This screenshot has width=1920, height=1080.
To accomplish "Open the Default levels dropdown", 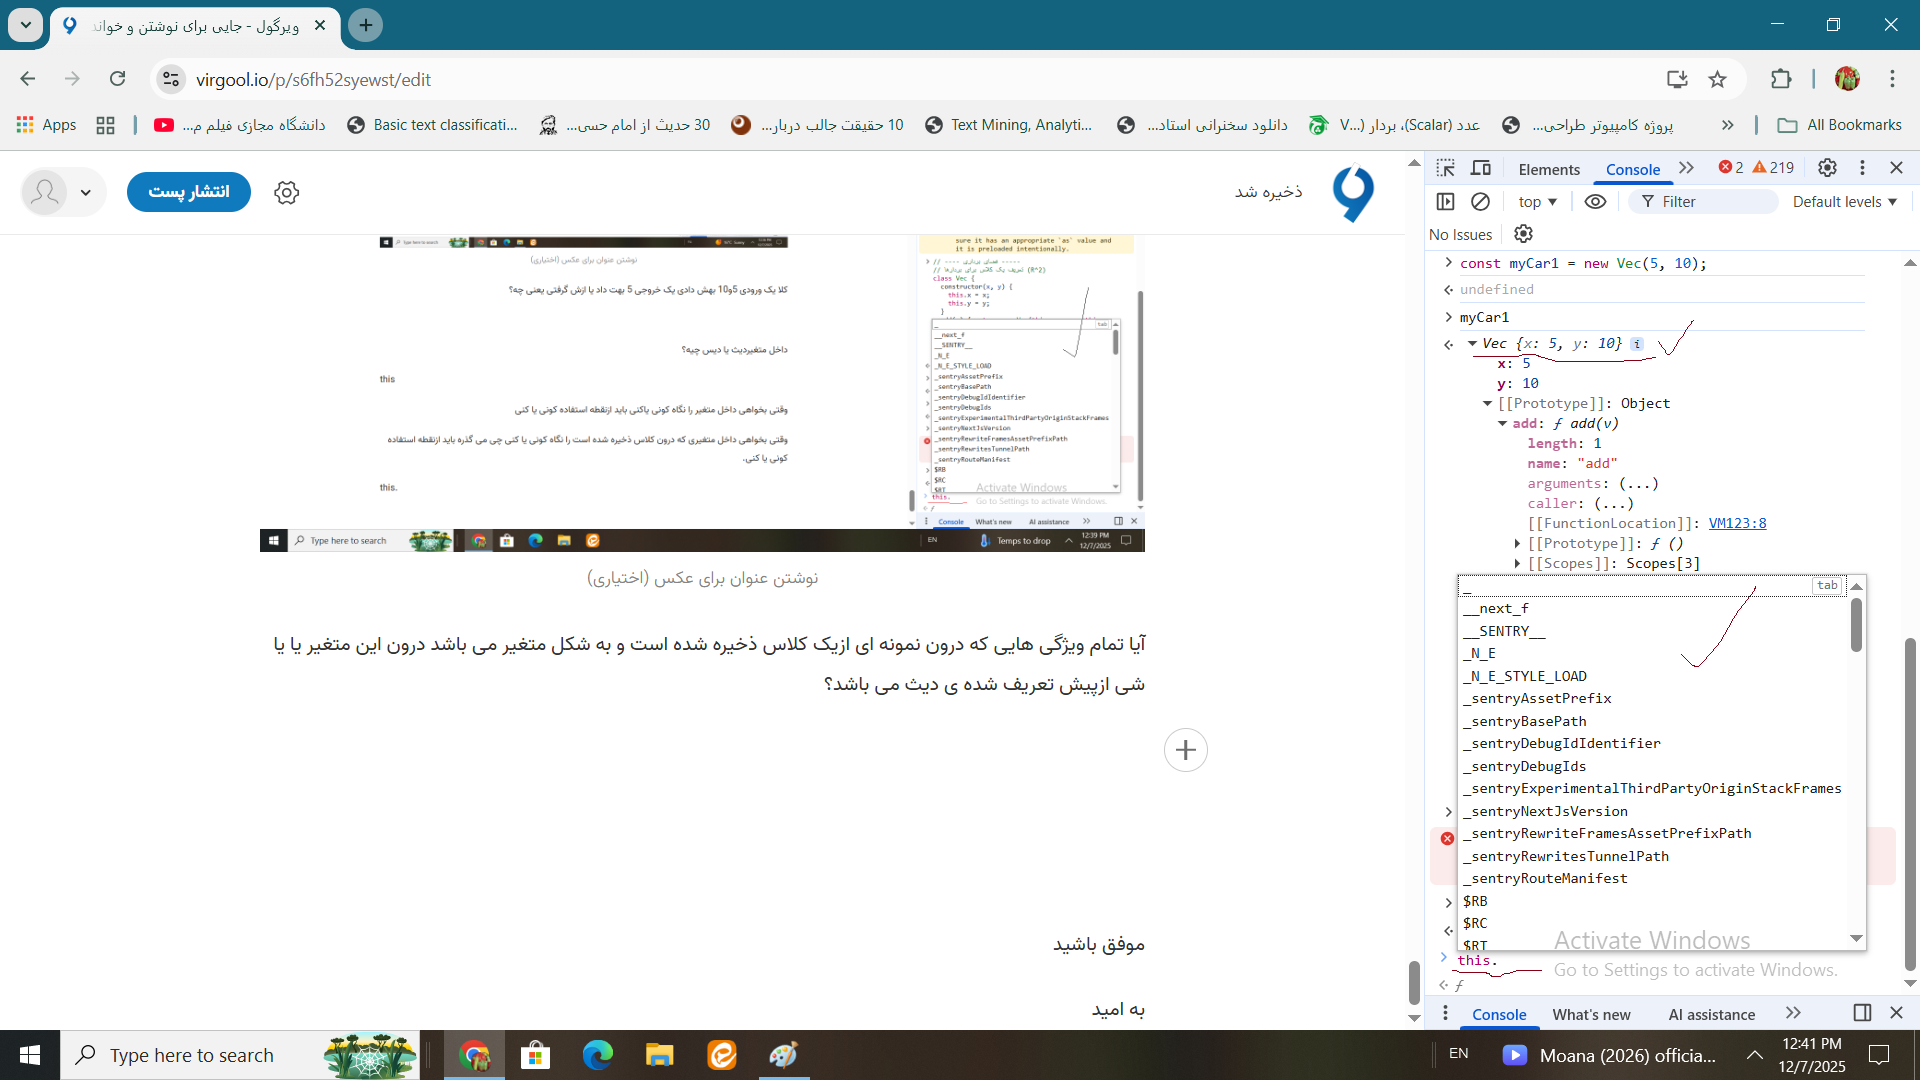I will 1844,201.
